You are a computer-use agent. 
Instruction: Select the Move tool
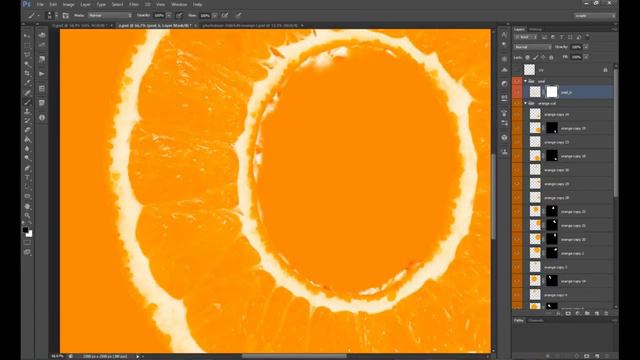(x=27, y=36)
